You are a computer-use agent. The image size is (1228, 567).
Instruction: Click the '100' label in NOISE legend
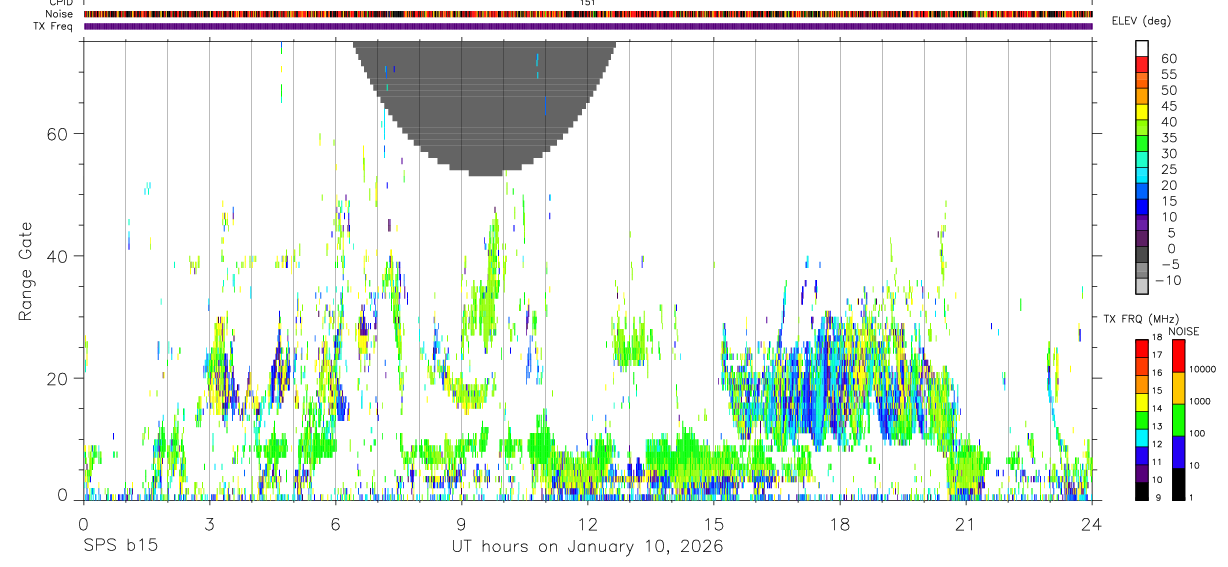(x=1198, y=434)
